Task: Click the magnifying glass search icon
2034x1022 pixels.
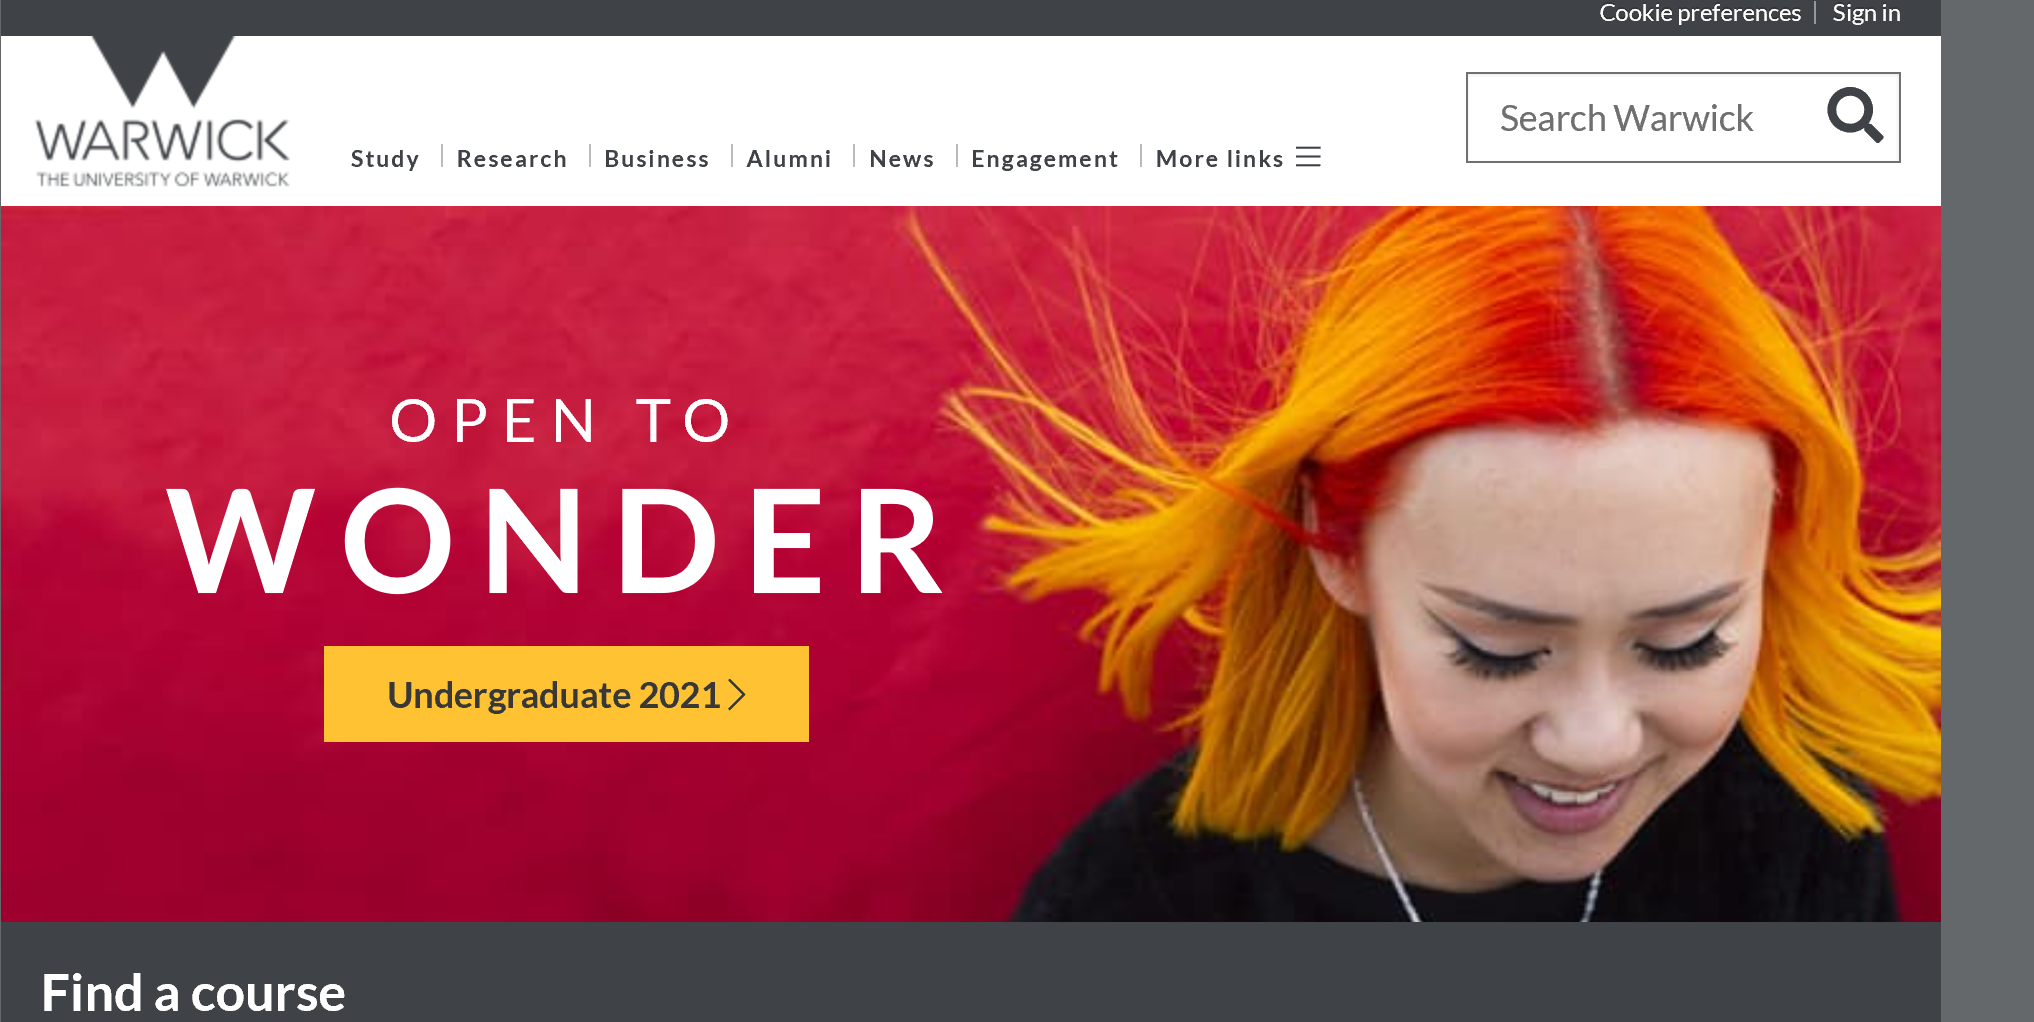Action: point(1855,116)
